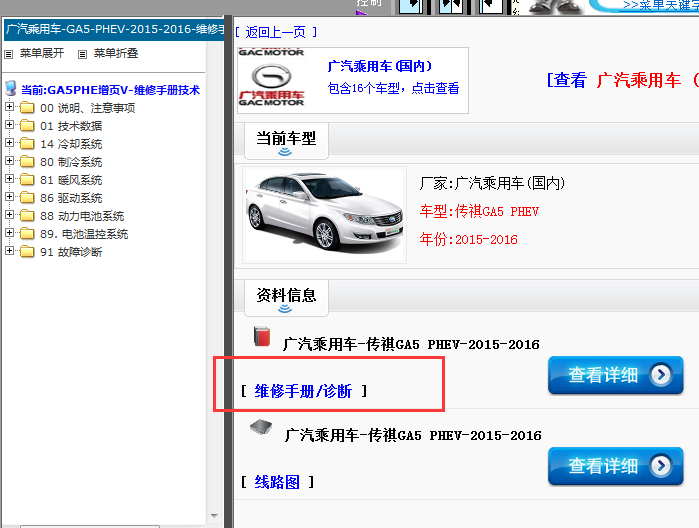
Task: Click the 车型:传祺GA5 PHEV text
Action: tap(479, 211)
